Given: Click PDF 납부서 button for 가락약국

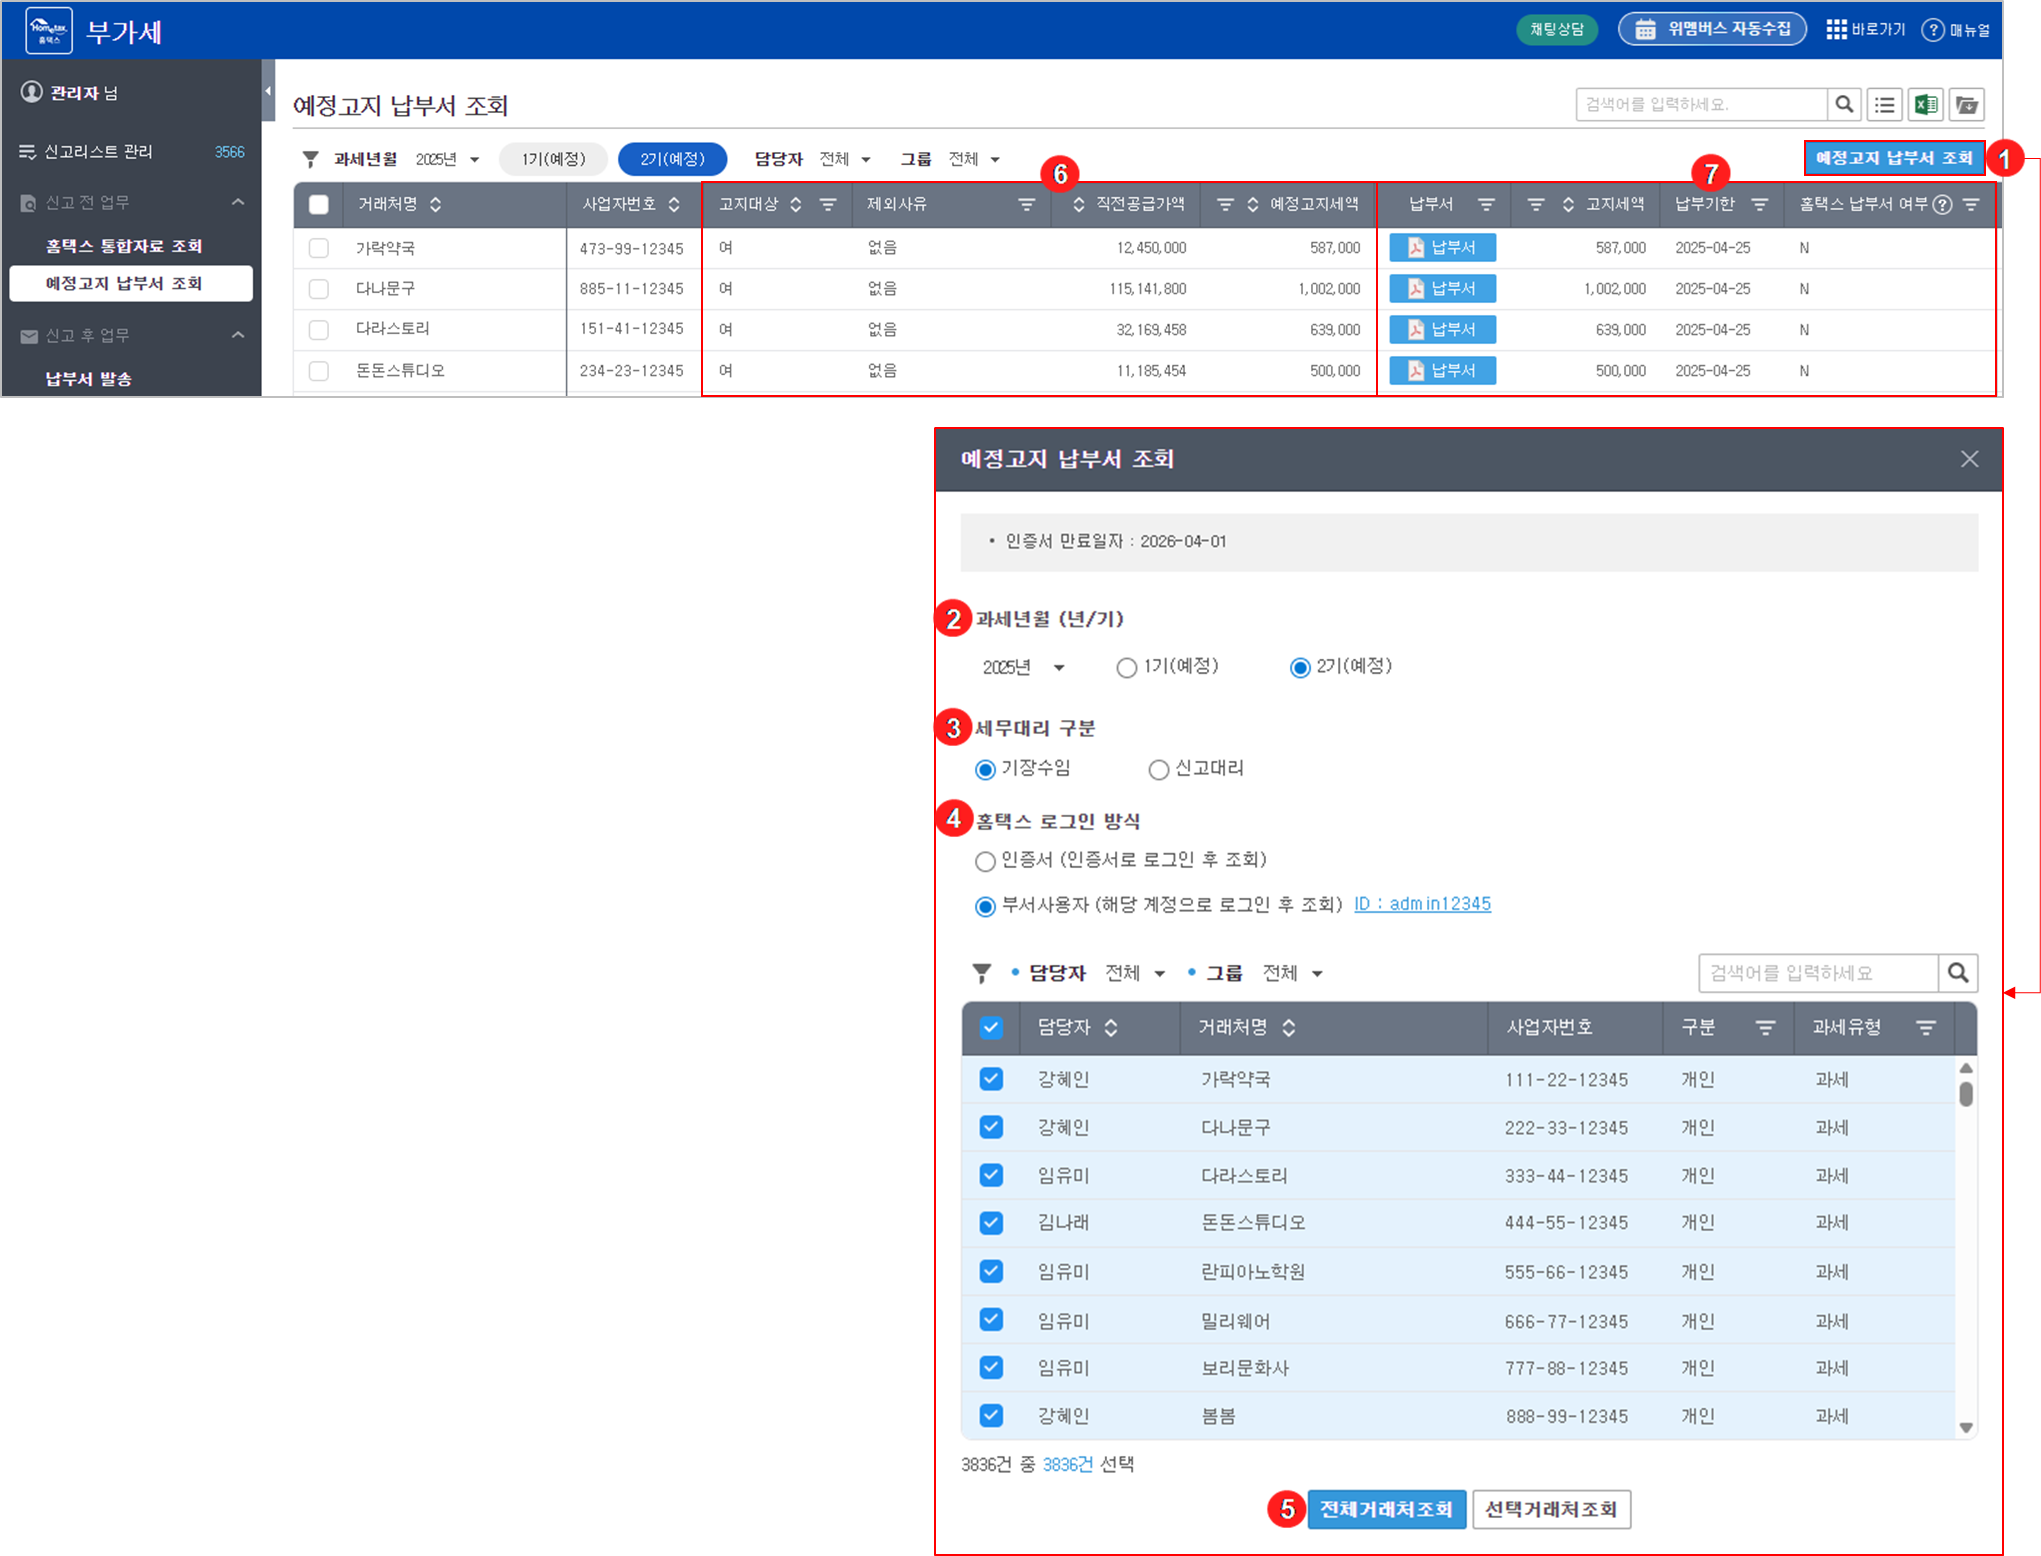Looking at the screenshot, I should click(1442, 247).
